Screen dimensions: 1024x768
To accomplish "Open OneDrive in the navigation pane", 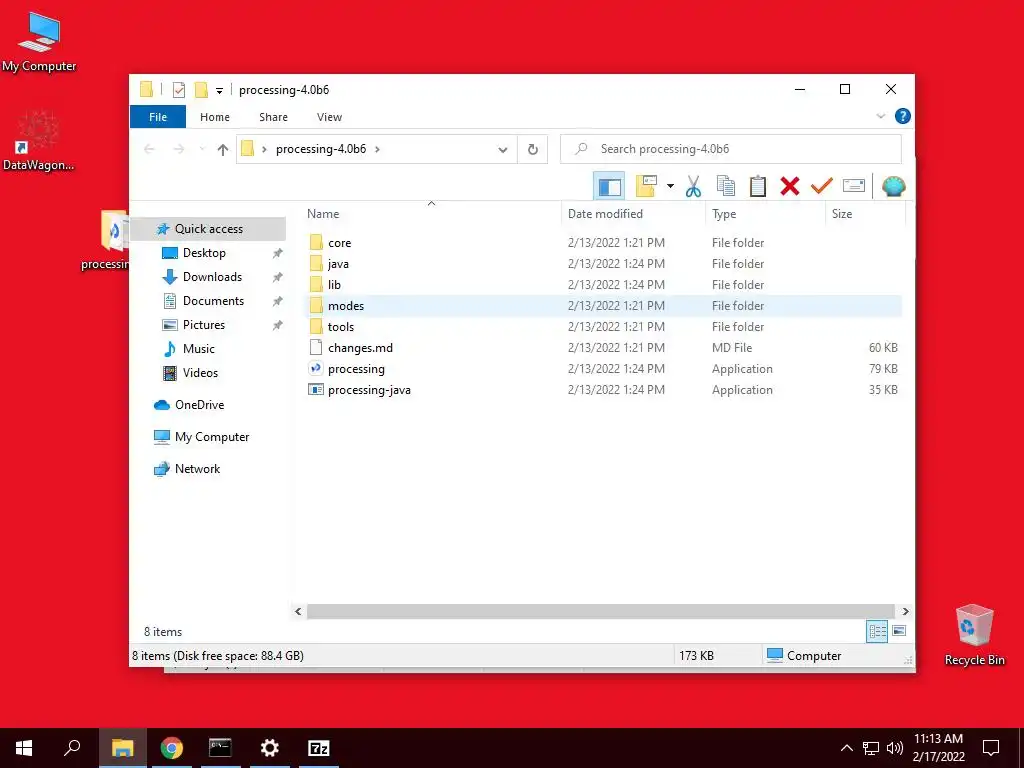I will coord(199,405).
